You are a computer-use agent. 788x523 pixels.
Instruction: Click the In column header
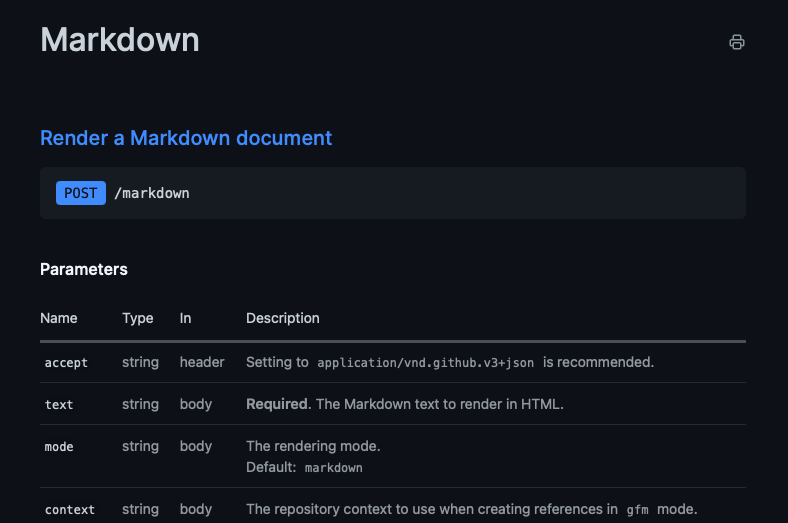point(185,318)
